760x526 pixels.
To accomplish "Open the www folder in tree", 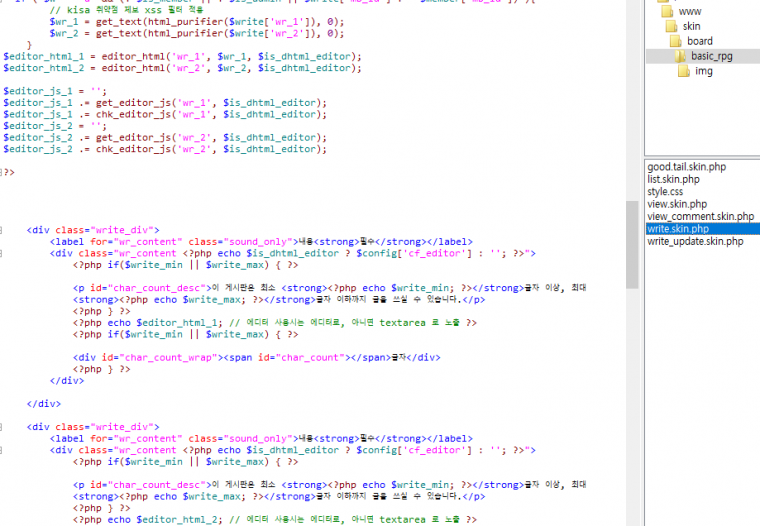I will coord(690,11).
